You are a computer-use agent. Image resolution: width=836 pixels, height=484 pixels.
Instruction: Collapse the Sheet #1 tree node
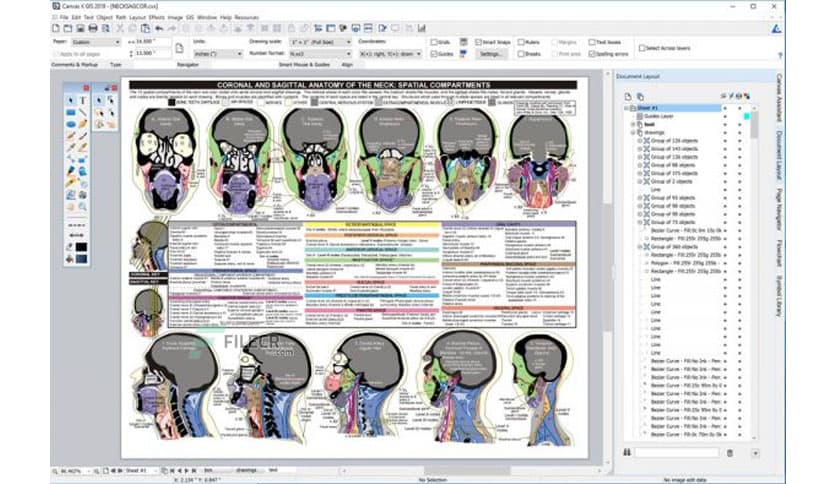[x=626, y=108]
